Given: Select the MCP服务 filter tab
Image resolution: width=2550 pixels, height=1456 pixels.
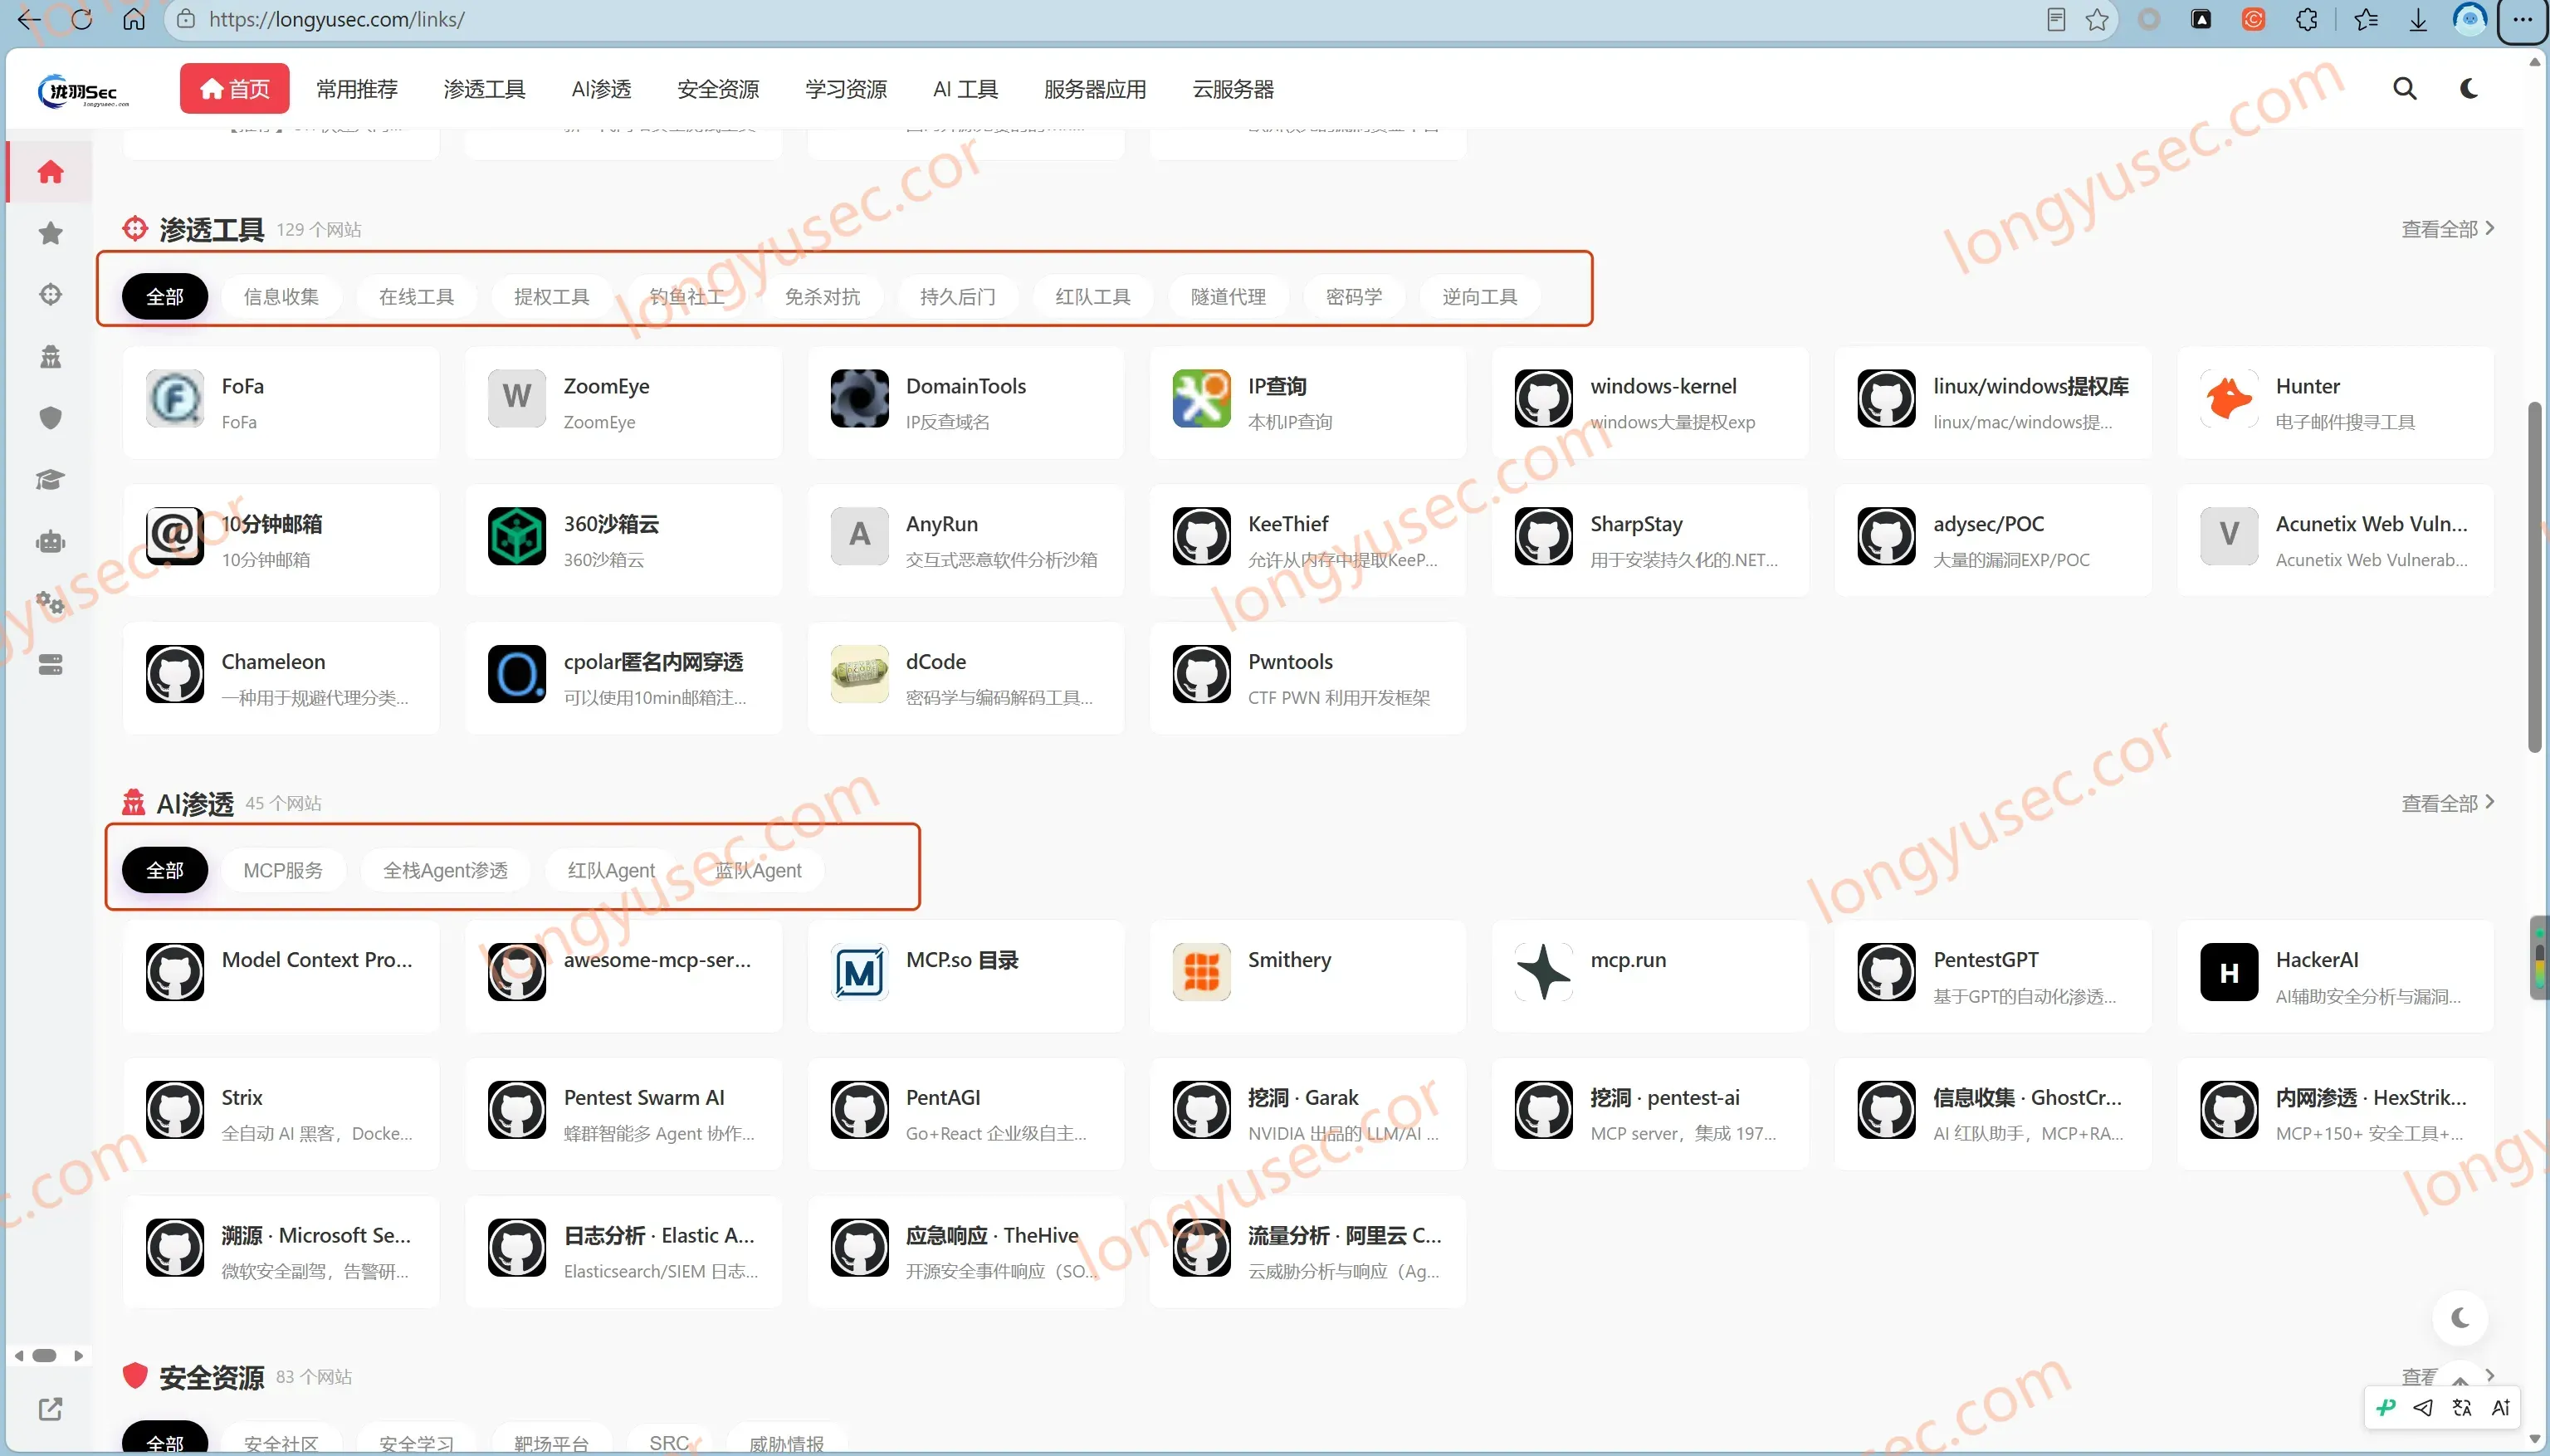Looking at the screenshot, I should click(x=283, y=871).
